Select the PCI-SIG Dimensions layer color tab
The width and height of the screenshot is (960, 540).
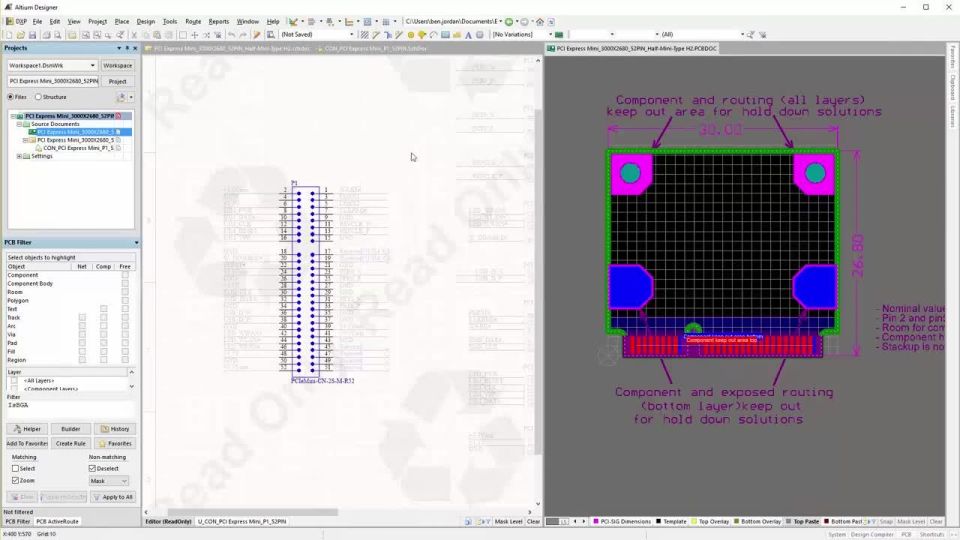pos(621,522)
